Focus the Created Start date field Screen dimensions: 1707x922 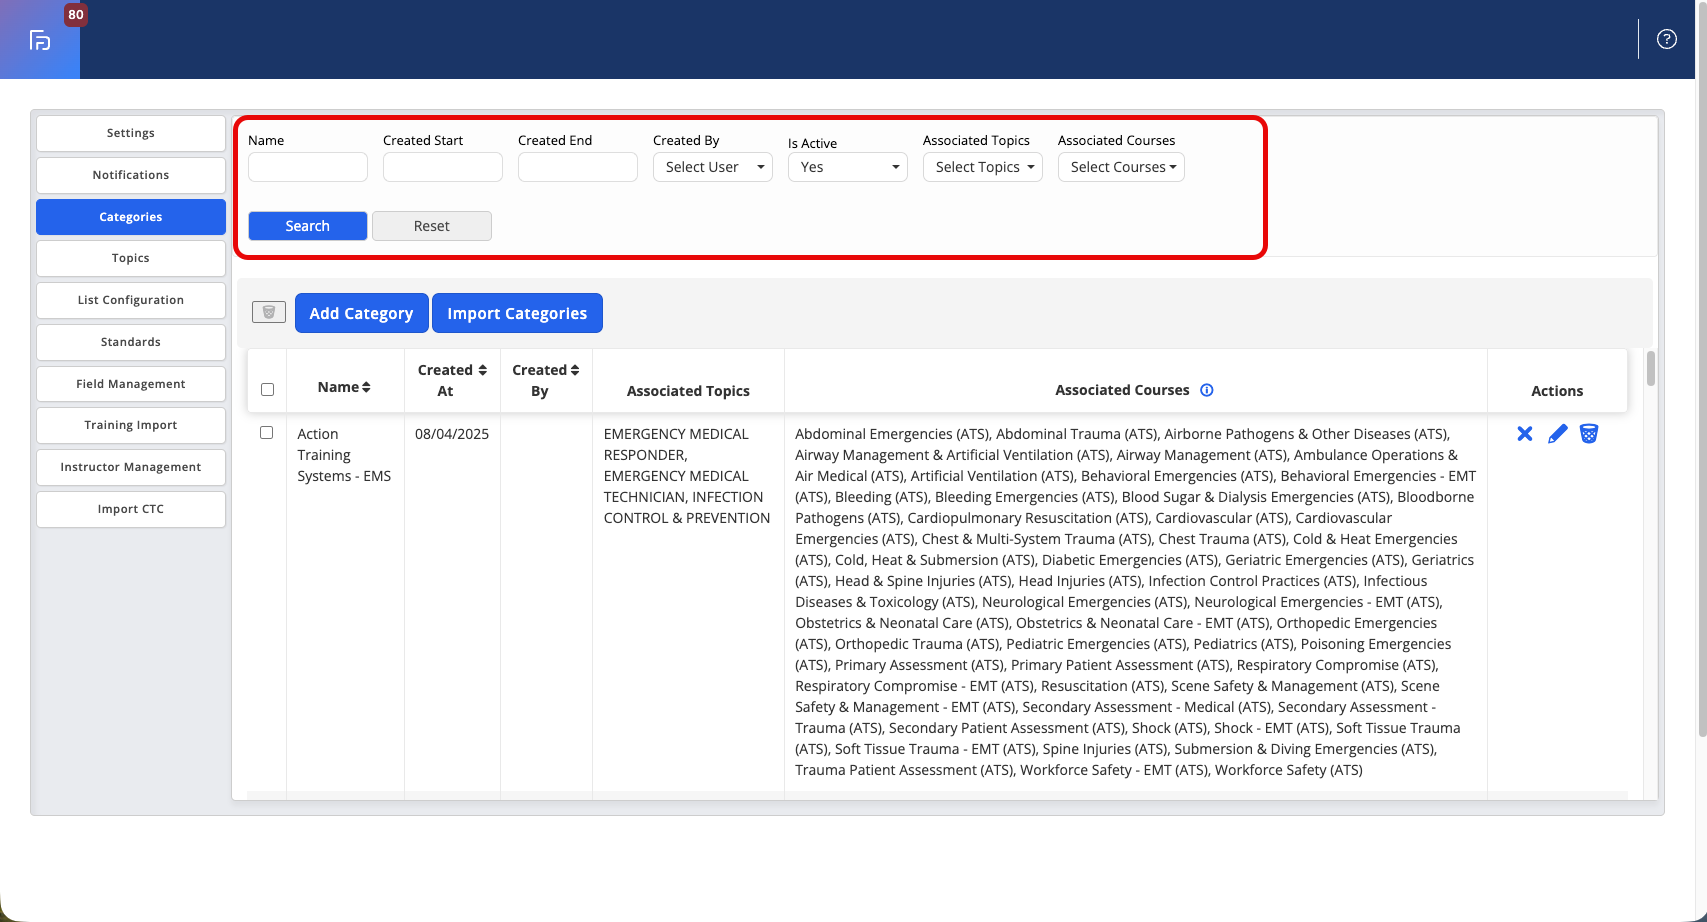[x=442, y=167]
